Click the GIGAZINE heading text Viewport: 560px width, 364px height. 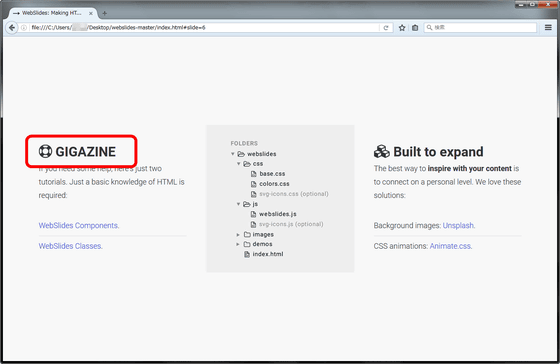point(85,152)
